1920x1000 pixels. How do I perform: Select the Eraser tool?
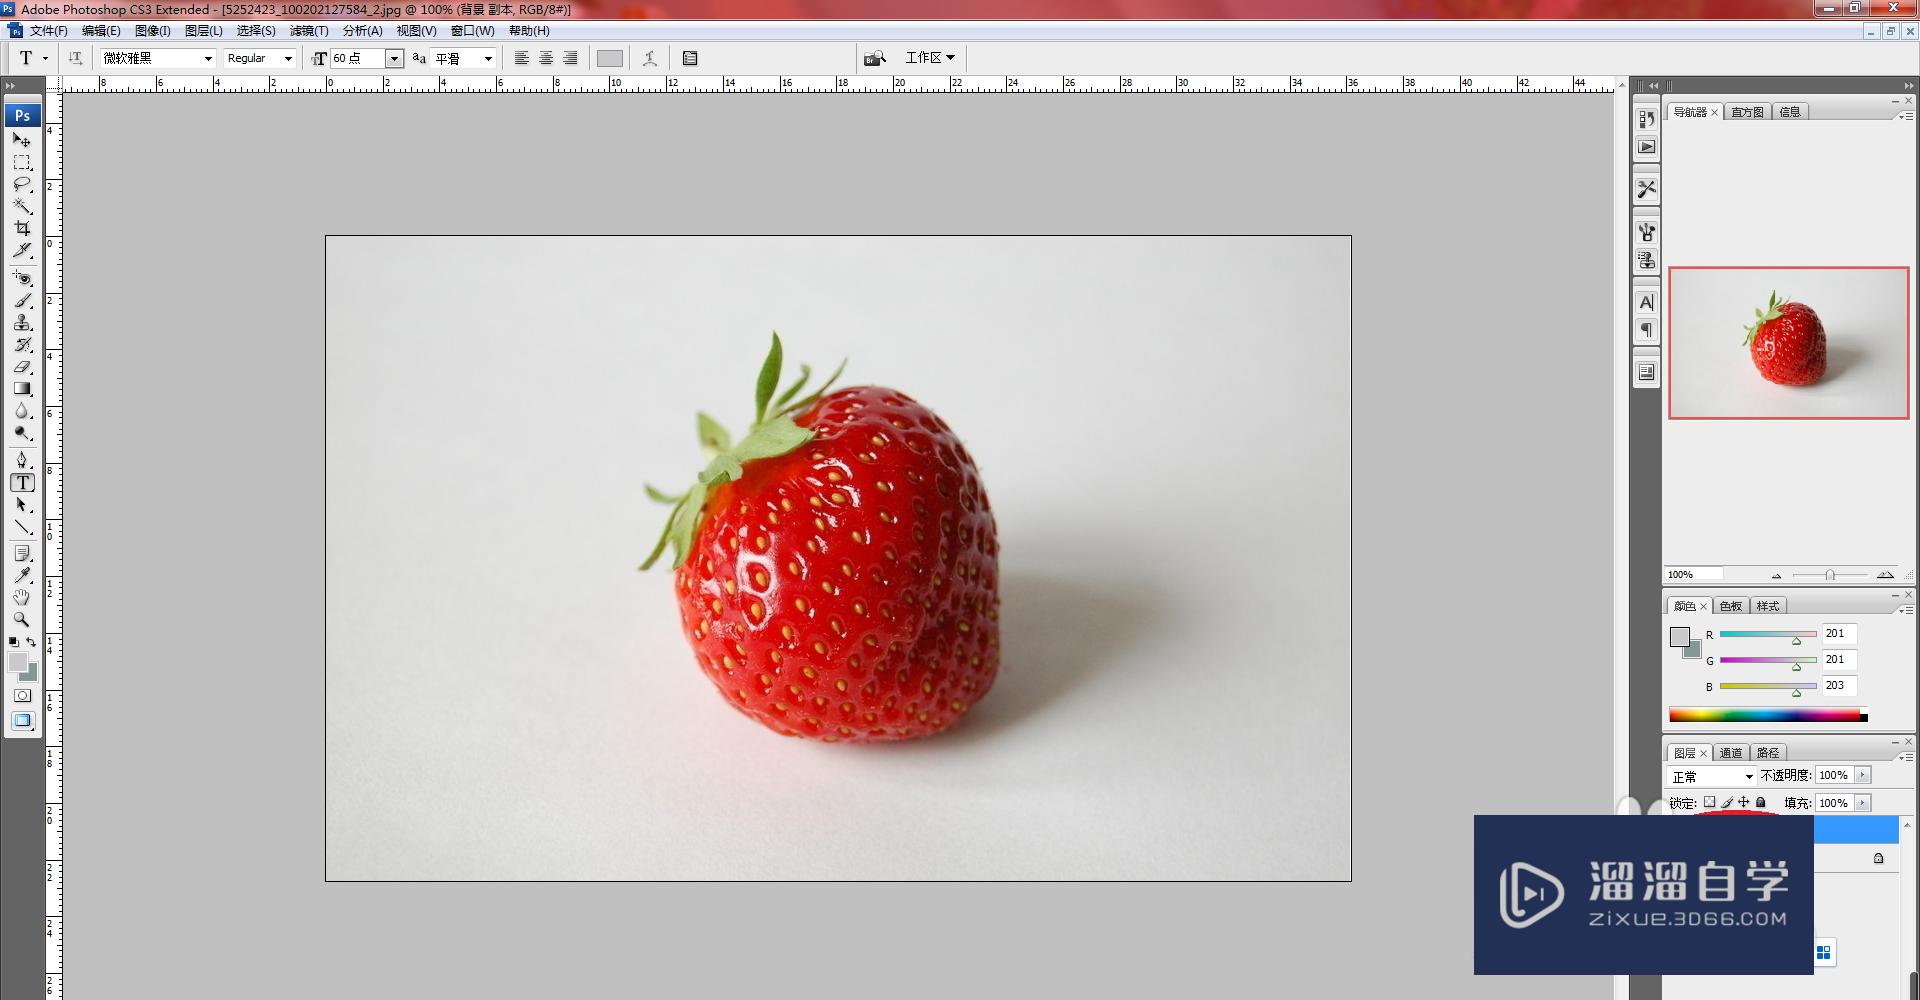click(22, 366)
